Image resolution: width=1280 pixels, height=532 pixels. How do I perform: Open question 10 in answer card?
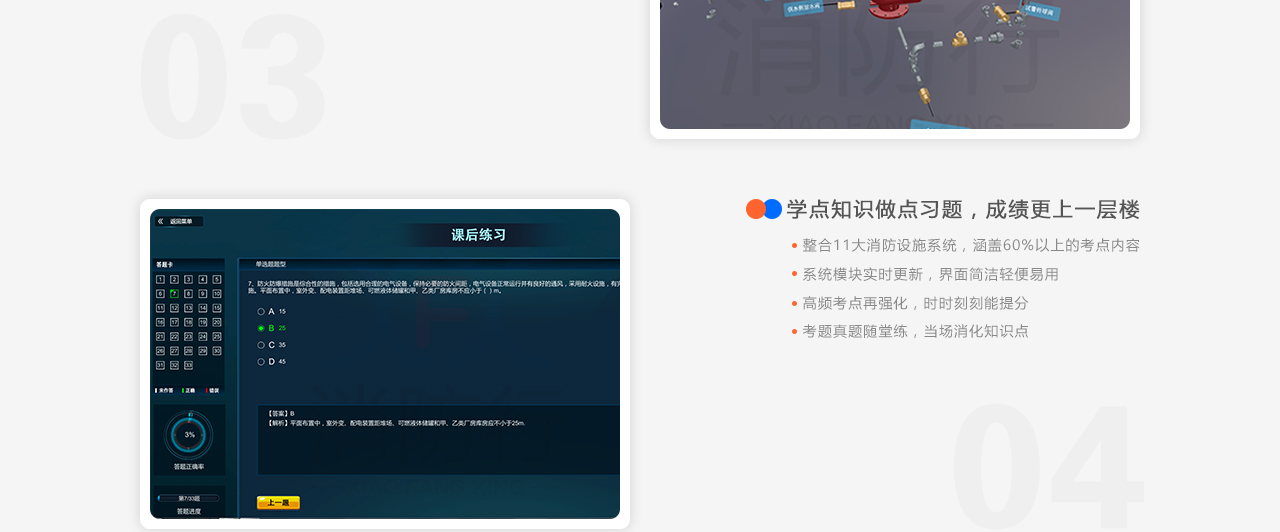click(x=217, y=294)
